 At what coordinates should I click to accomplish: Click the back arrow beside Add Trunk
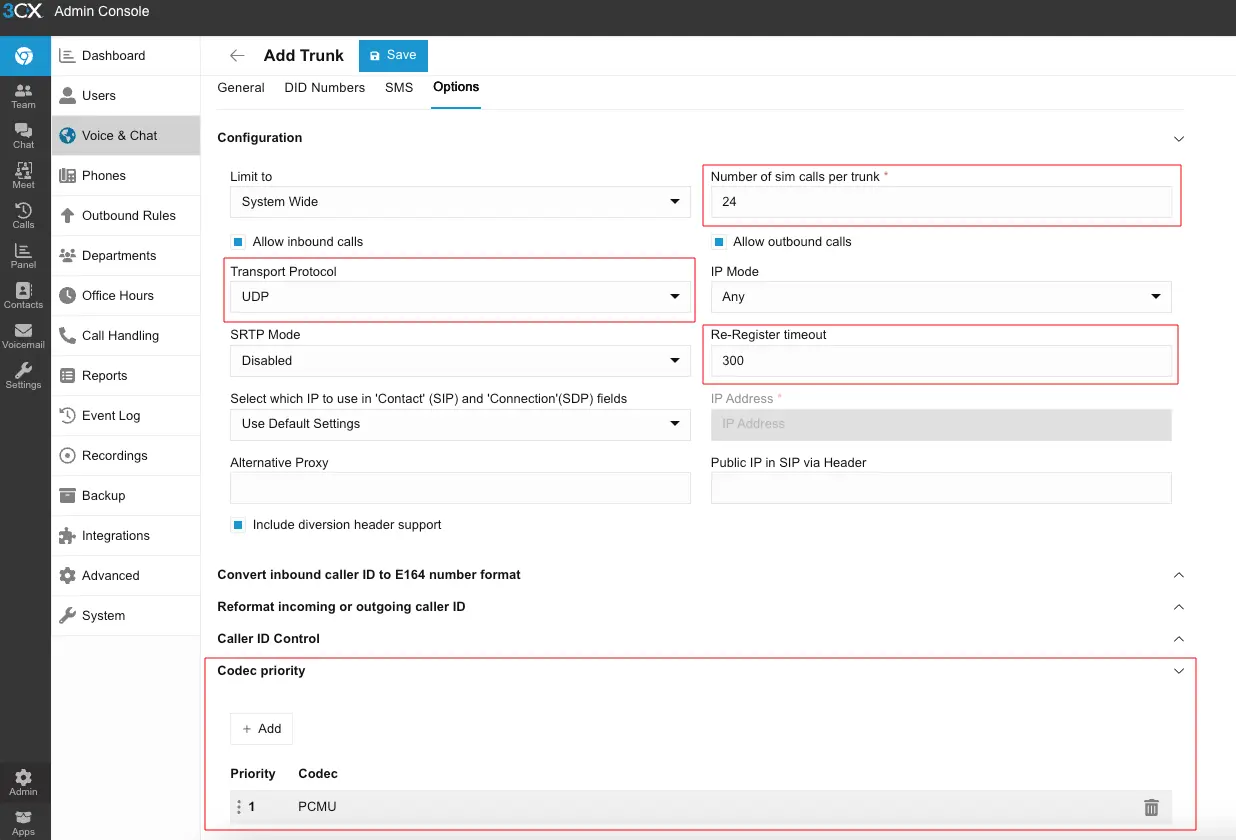(x=237, y=56)
